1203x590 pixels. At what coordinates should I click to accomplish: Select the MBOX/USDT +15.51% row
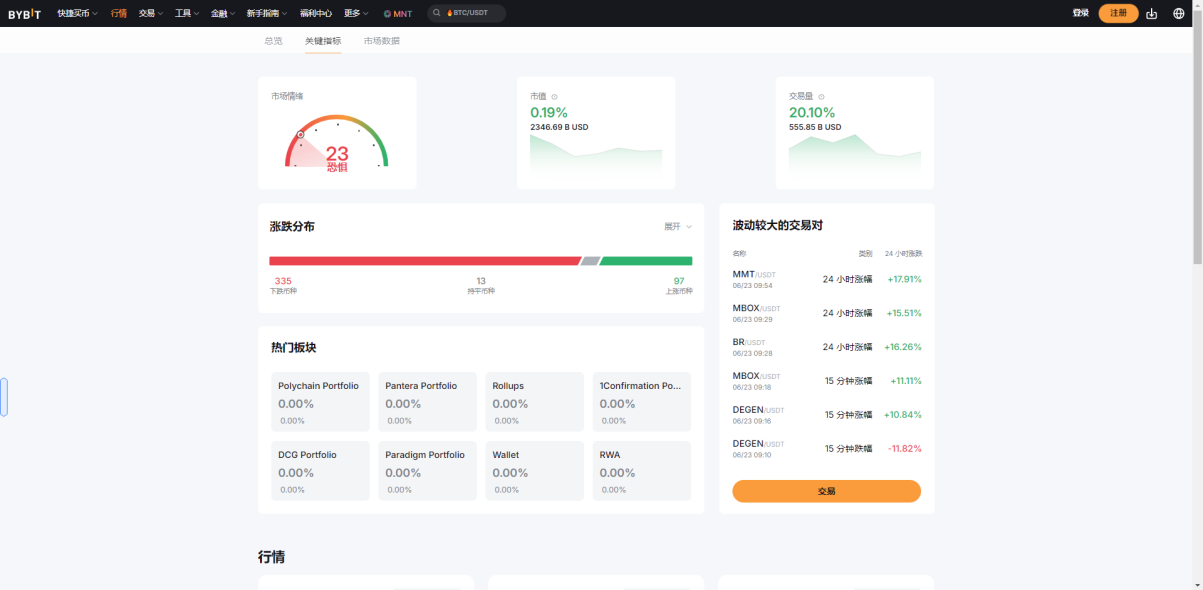coord(827,313)
